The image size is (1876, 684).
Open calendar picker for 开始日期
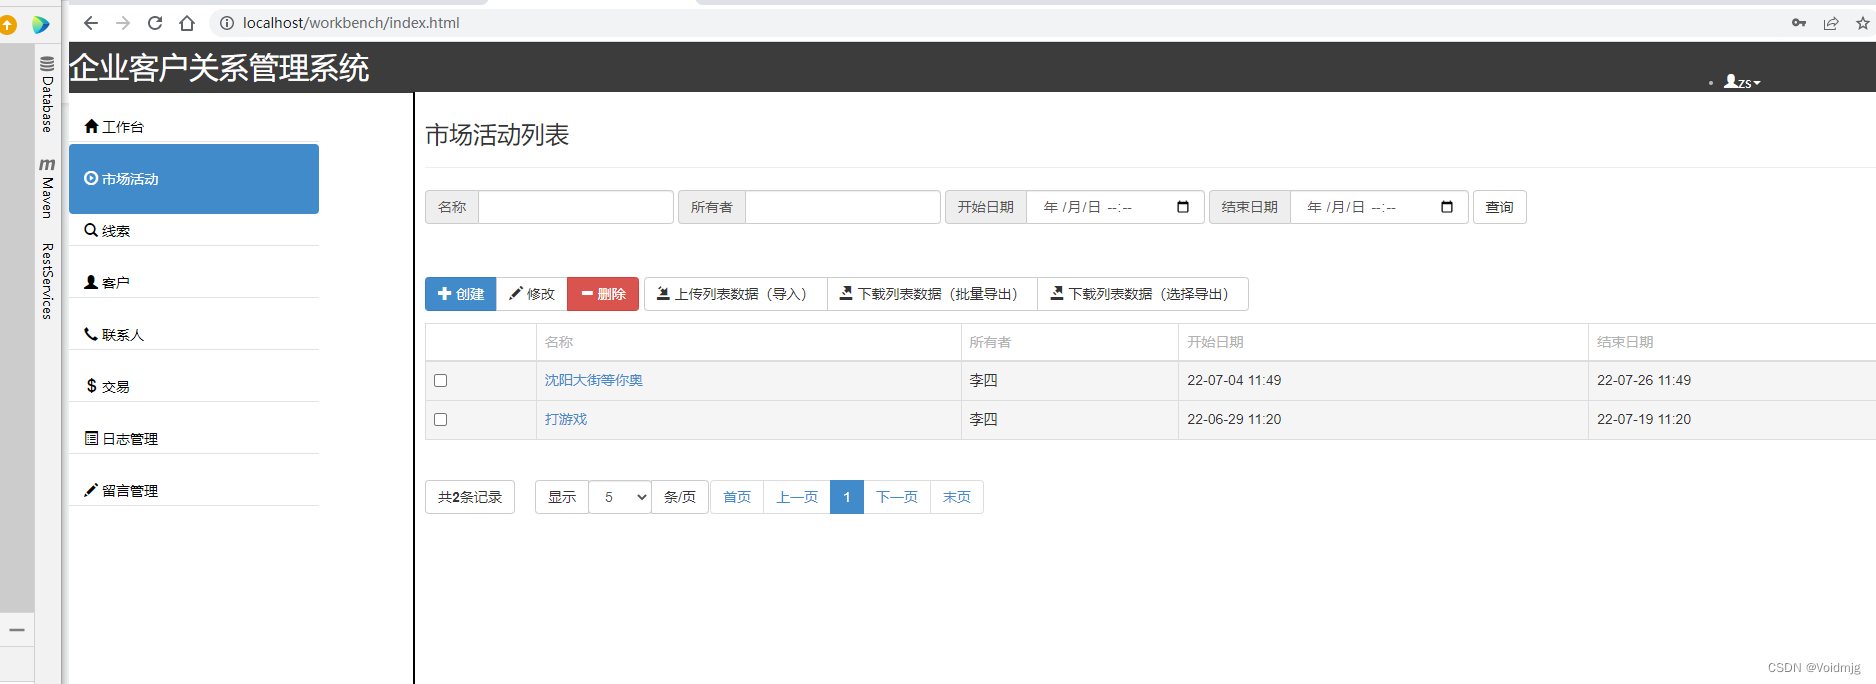click(1183, 207)
